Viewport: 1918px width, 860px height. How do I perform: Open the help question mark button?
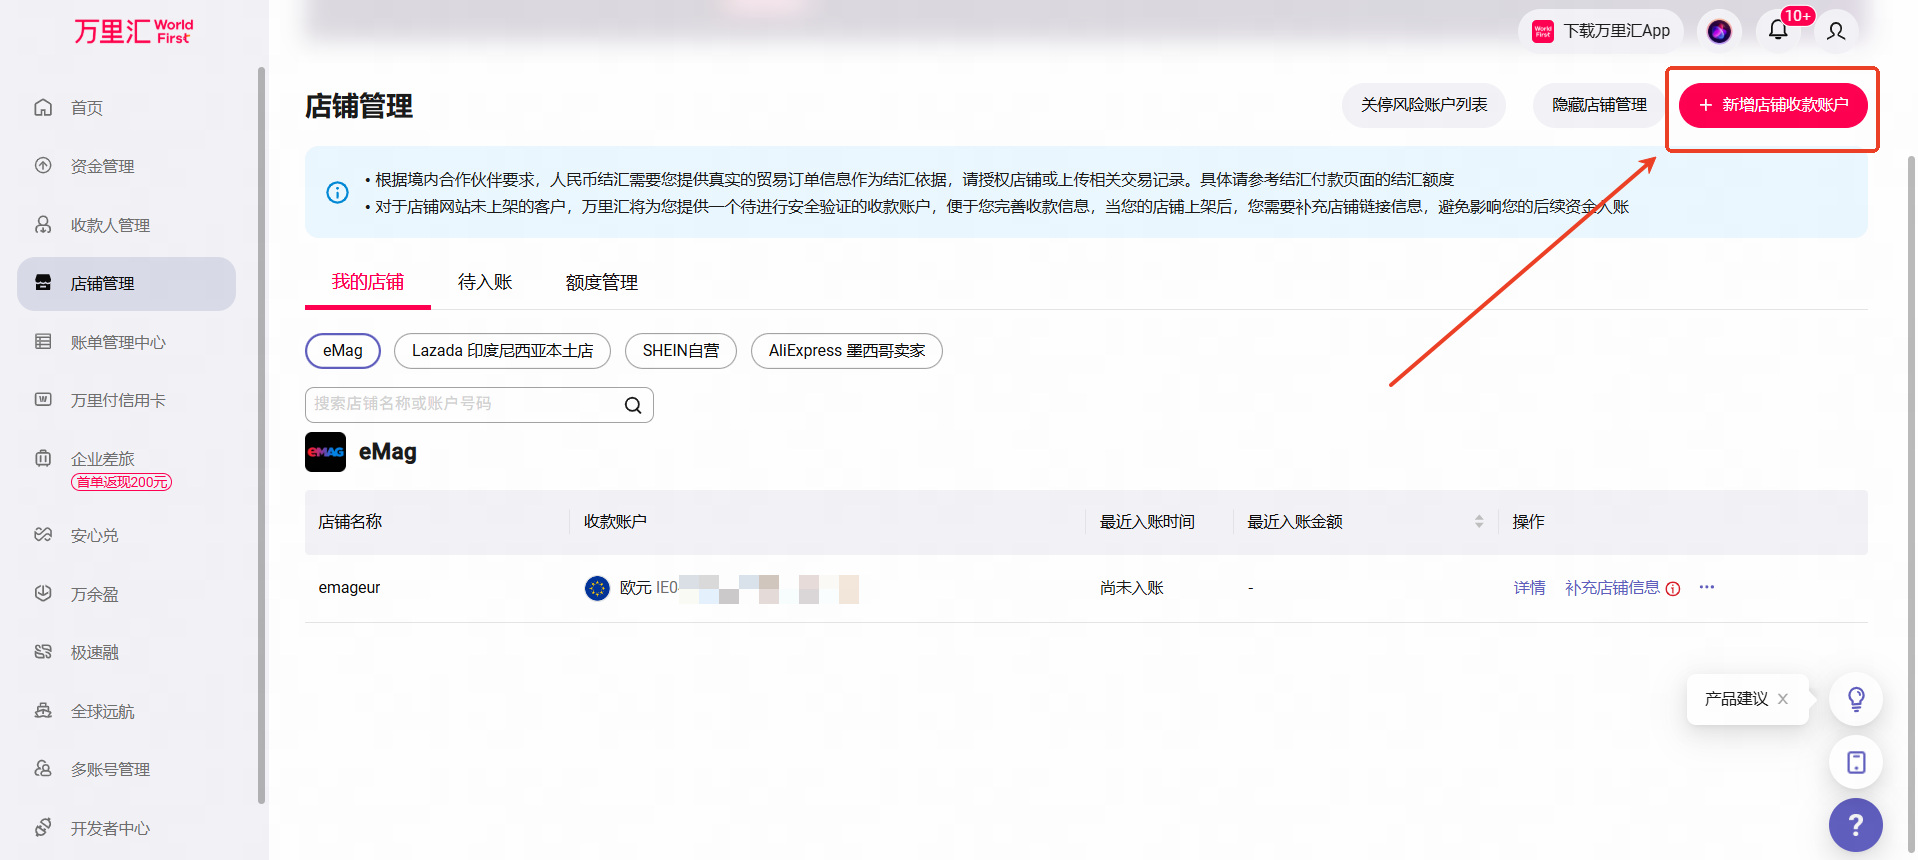point(1856,825)
